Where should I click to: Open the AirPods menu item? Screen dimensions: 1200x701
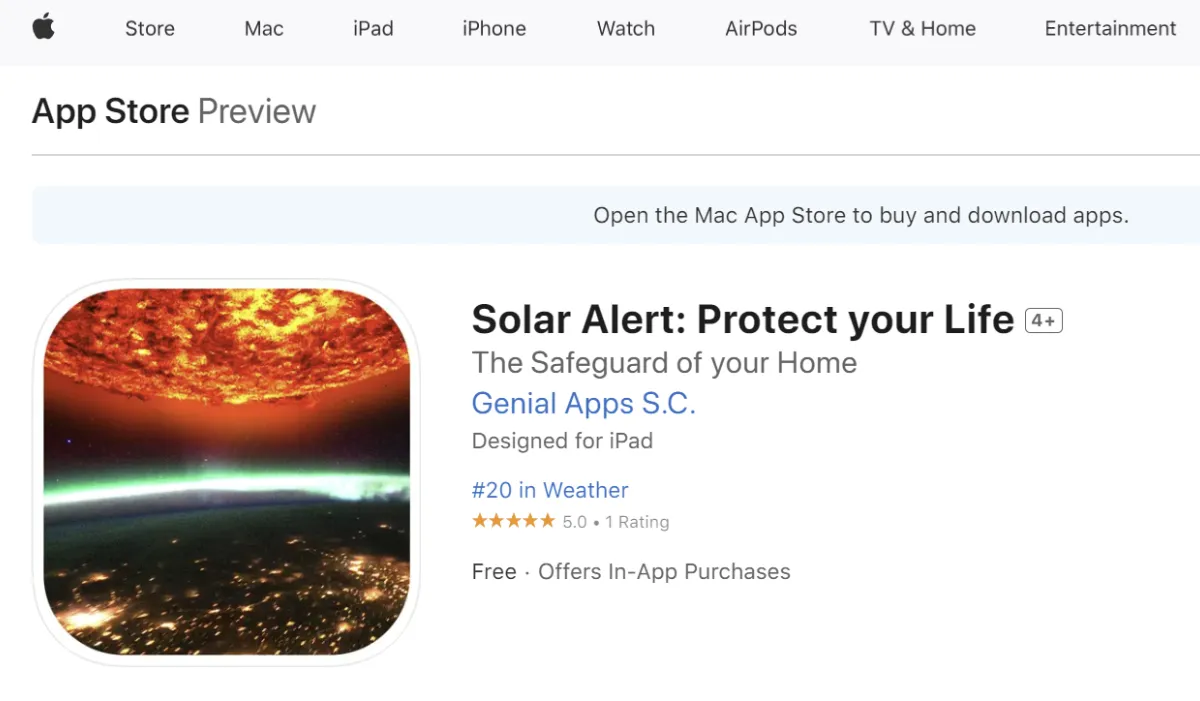point(761,29)
